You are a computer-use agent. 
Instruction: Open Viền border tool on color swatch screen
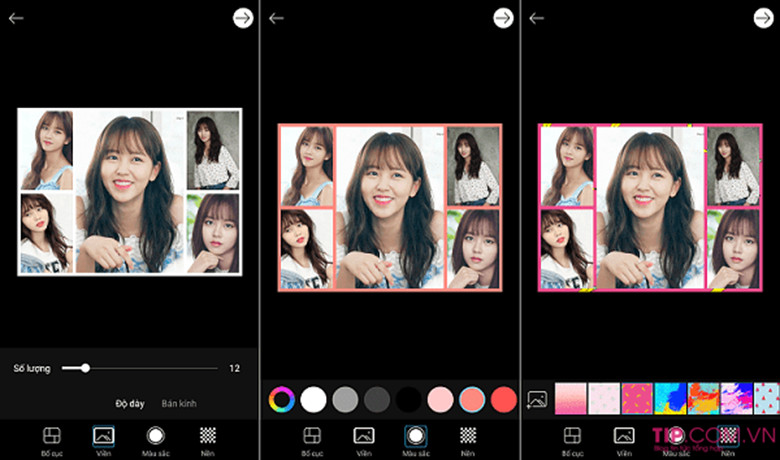tap(364, 441)
